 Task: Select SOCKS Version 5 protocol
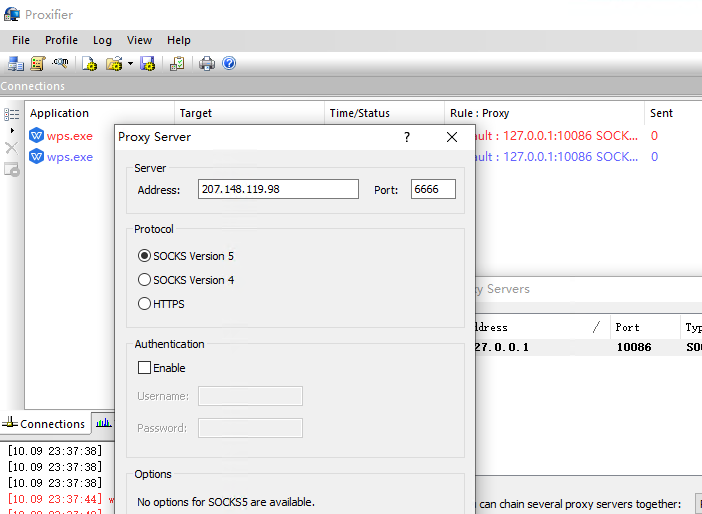[145, 256]
